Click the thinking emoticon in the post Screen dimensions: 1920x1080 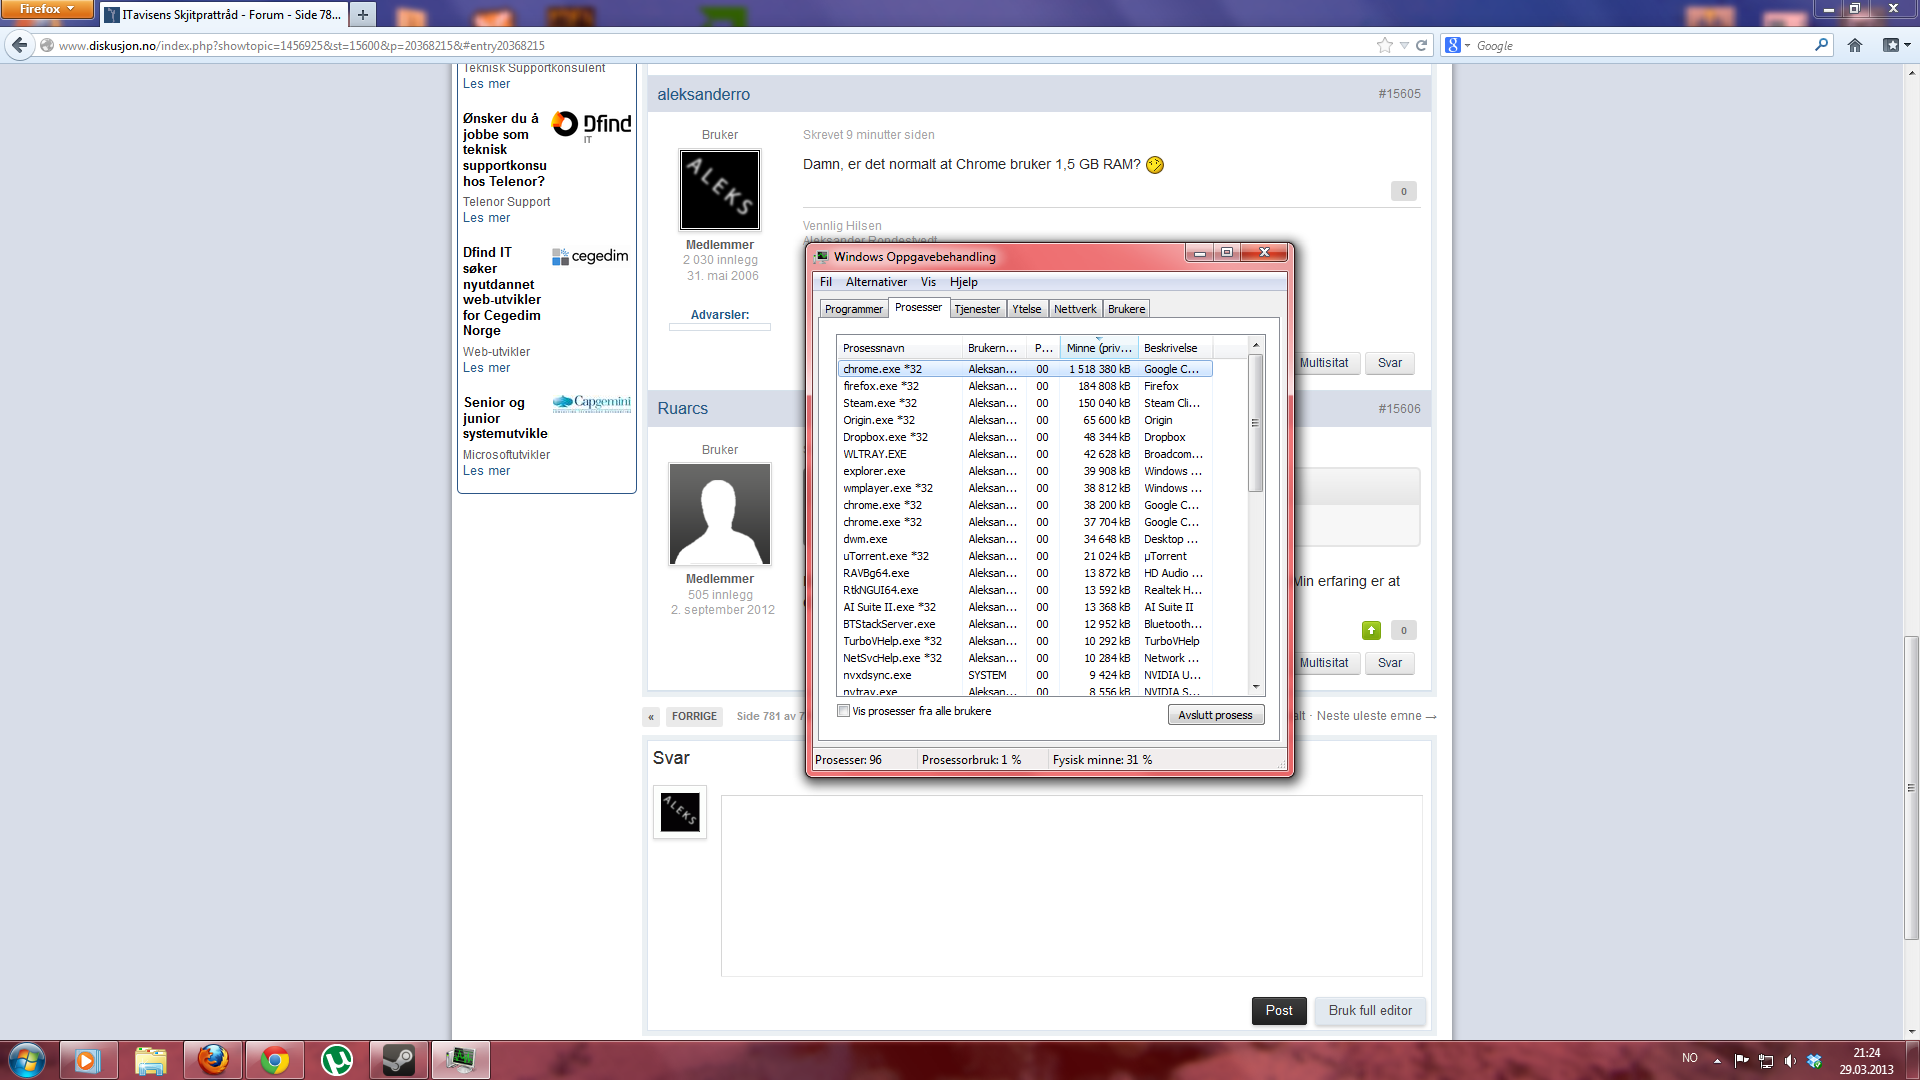pyautogui.click(x=1155, y=165)
